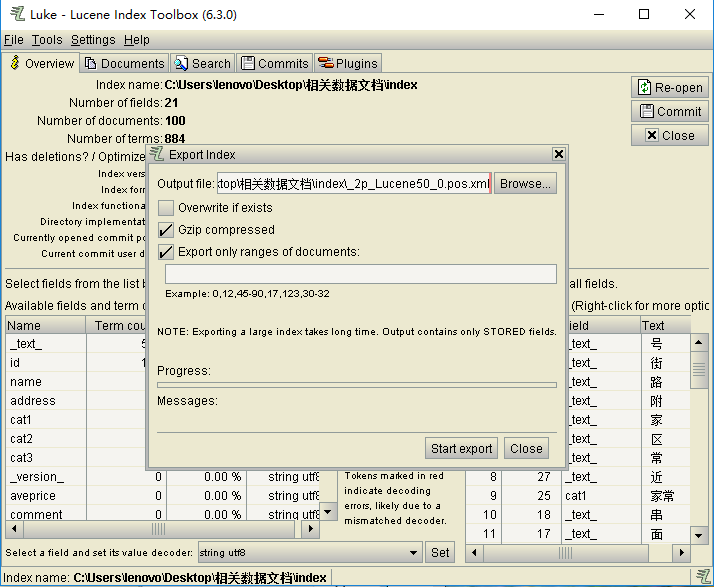This screenshot has width=714, height=587.
Task: Click the Name column header
Action: tap(46, 326)
